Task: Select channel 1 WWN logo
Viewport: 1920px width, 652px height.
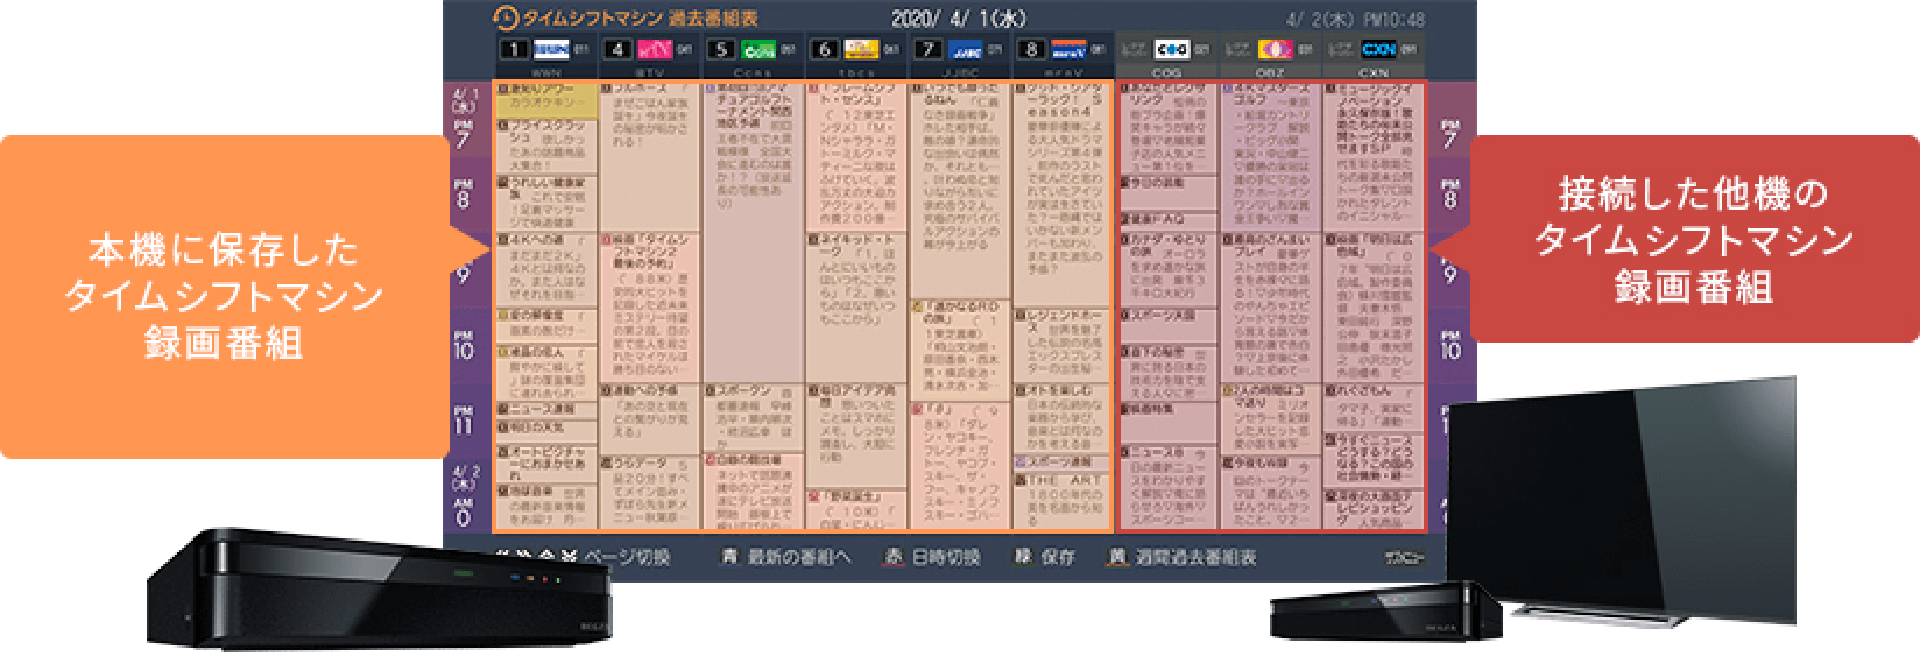Action: click(551, 49)
